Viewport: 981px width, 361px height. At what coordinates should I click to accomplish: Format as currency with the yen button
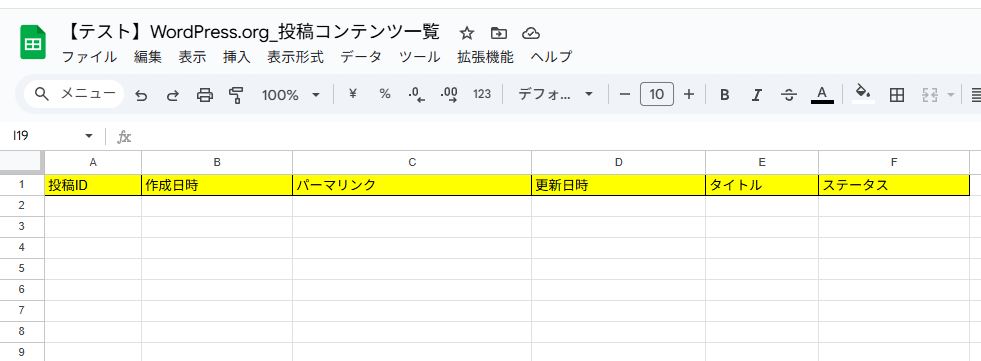352,94
